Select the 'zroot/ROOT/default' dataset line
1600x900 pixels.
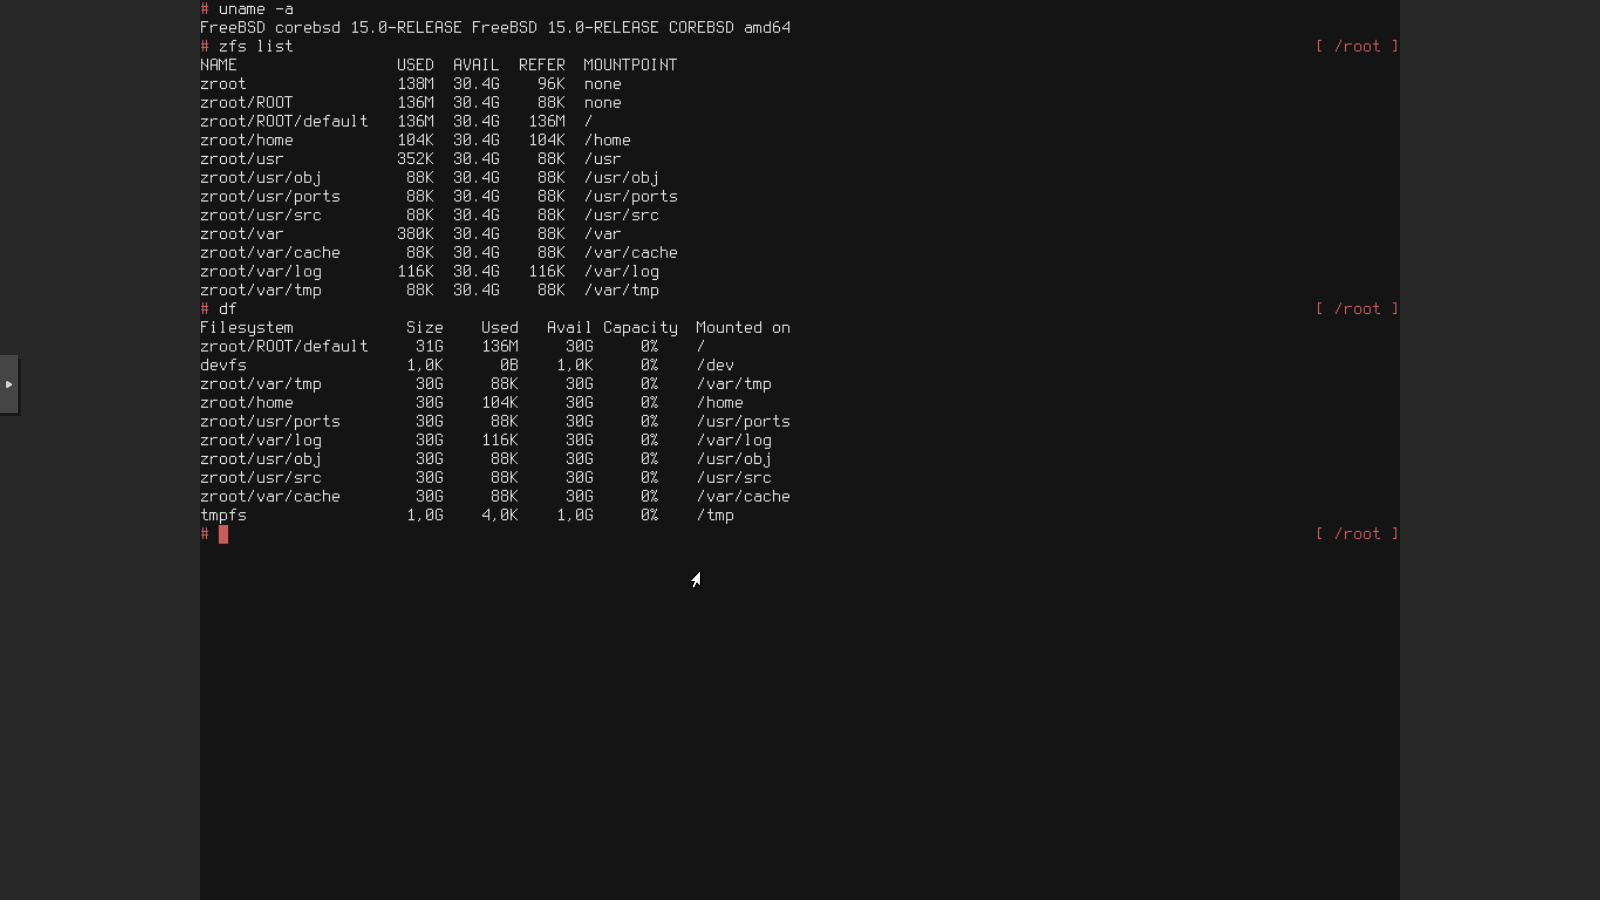pos(284,121)
